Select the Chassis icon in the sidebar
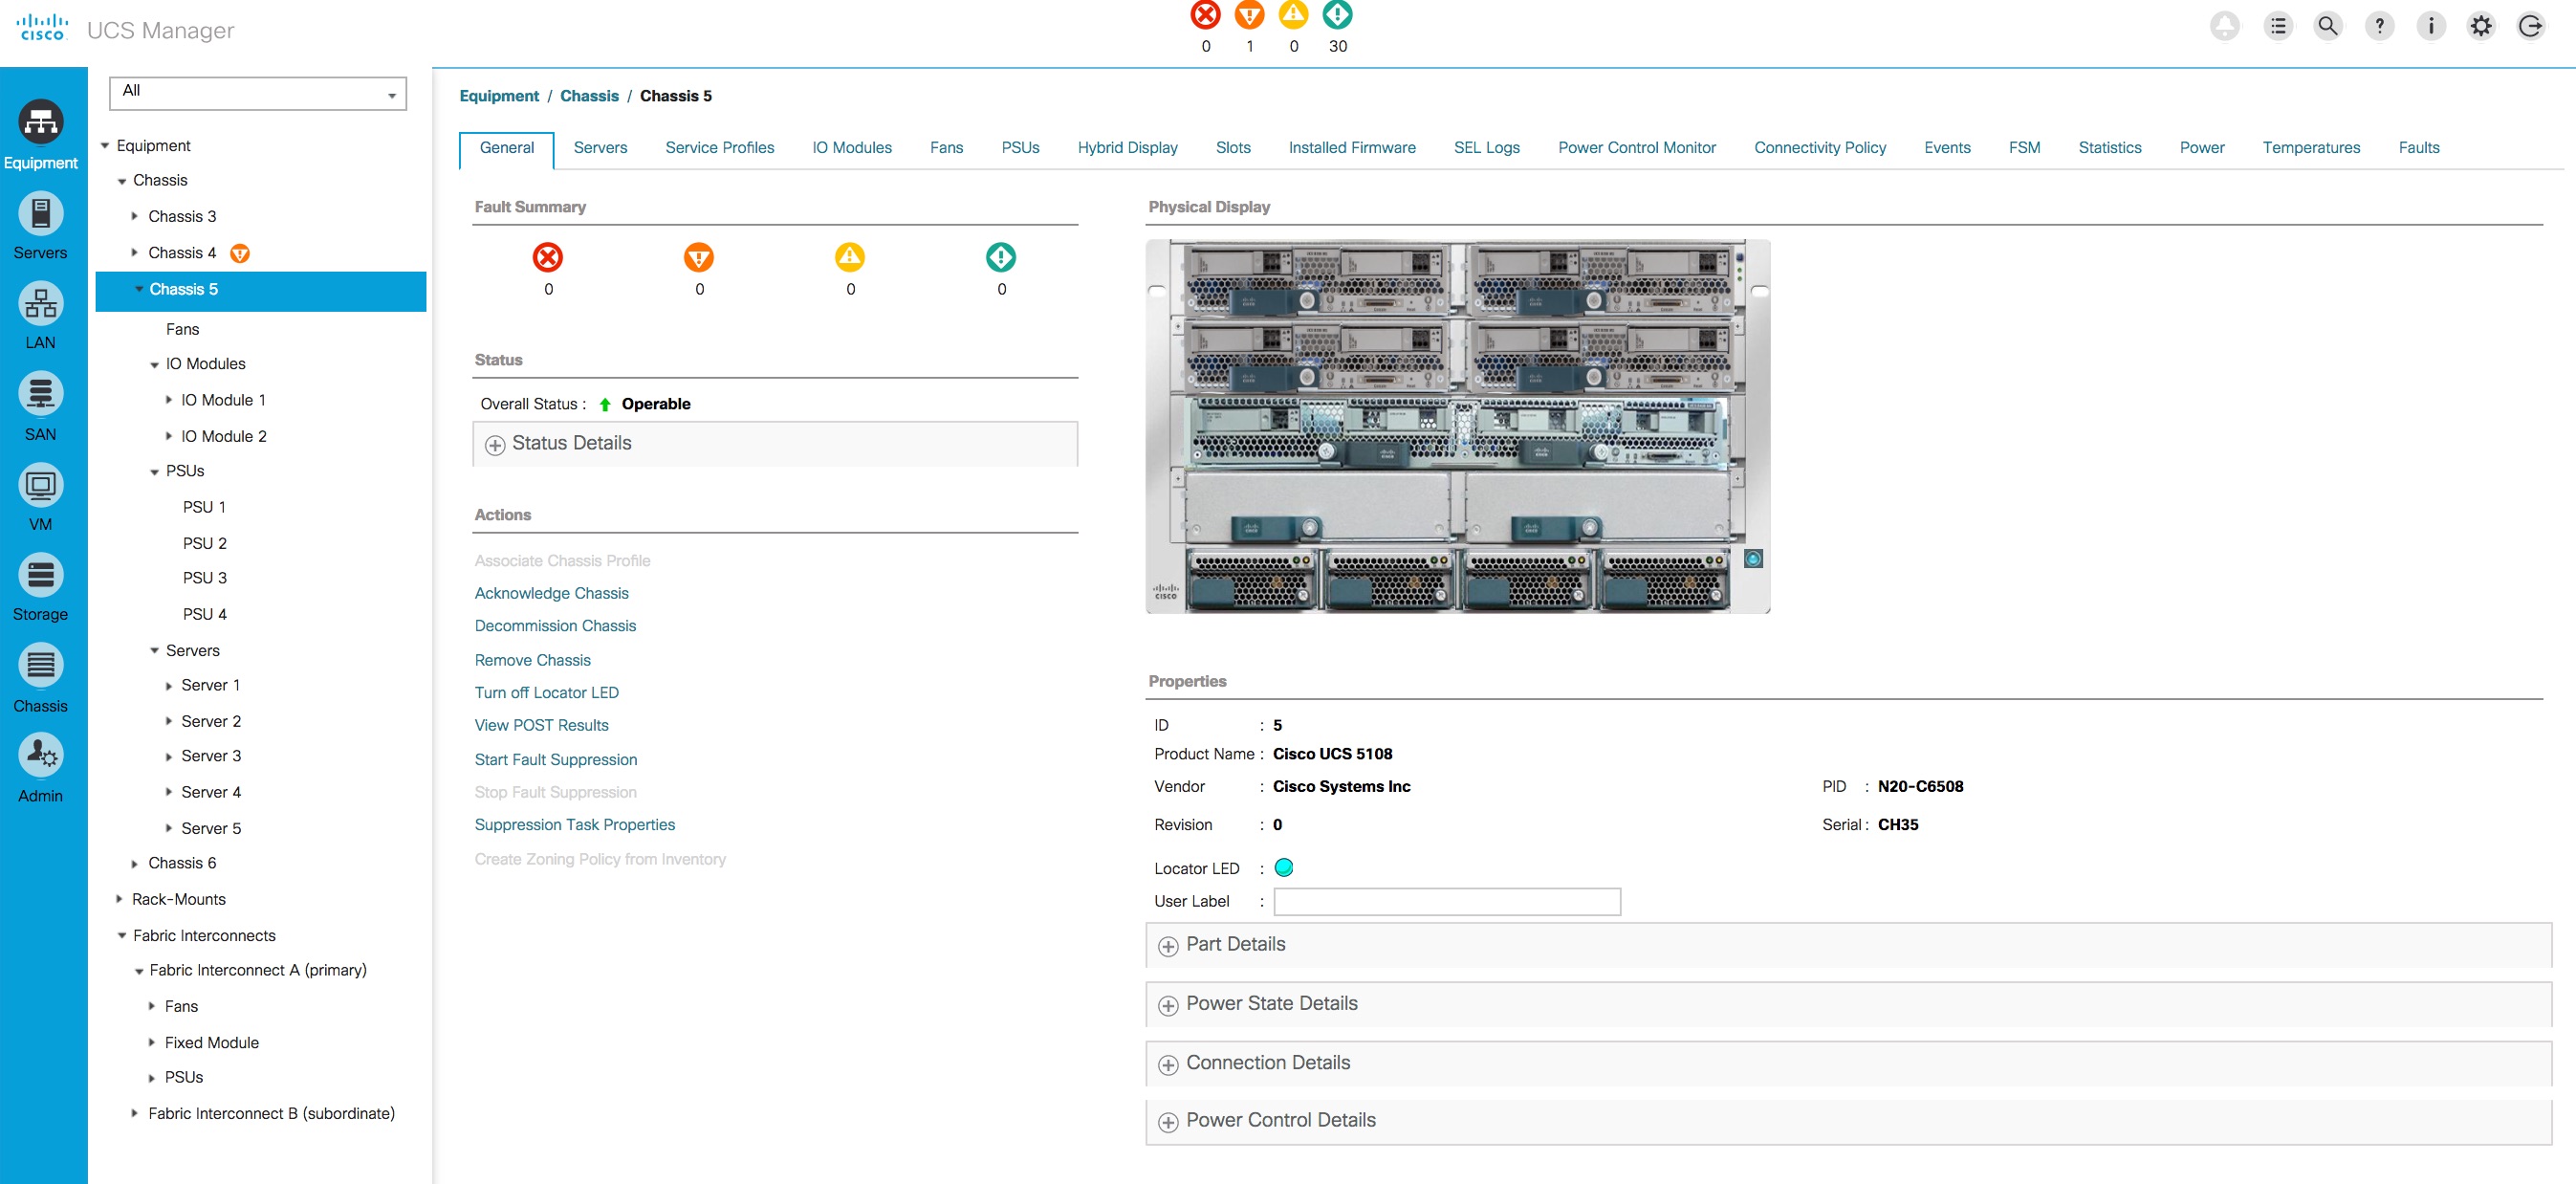 41,675
